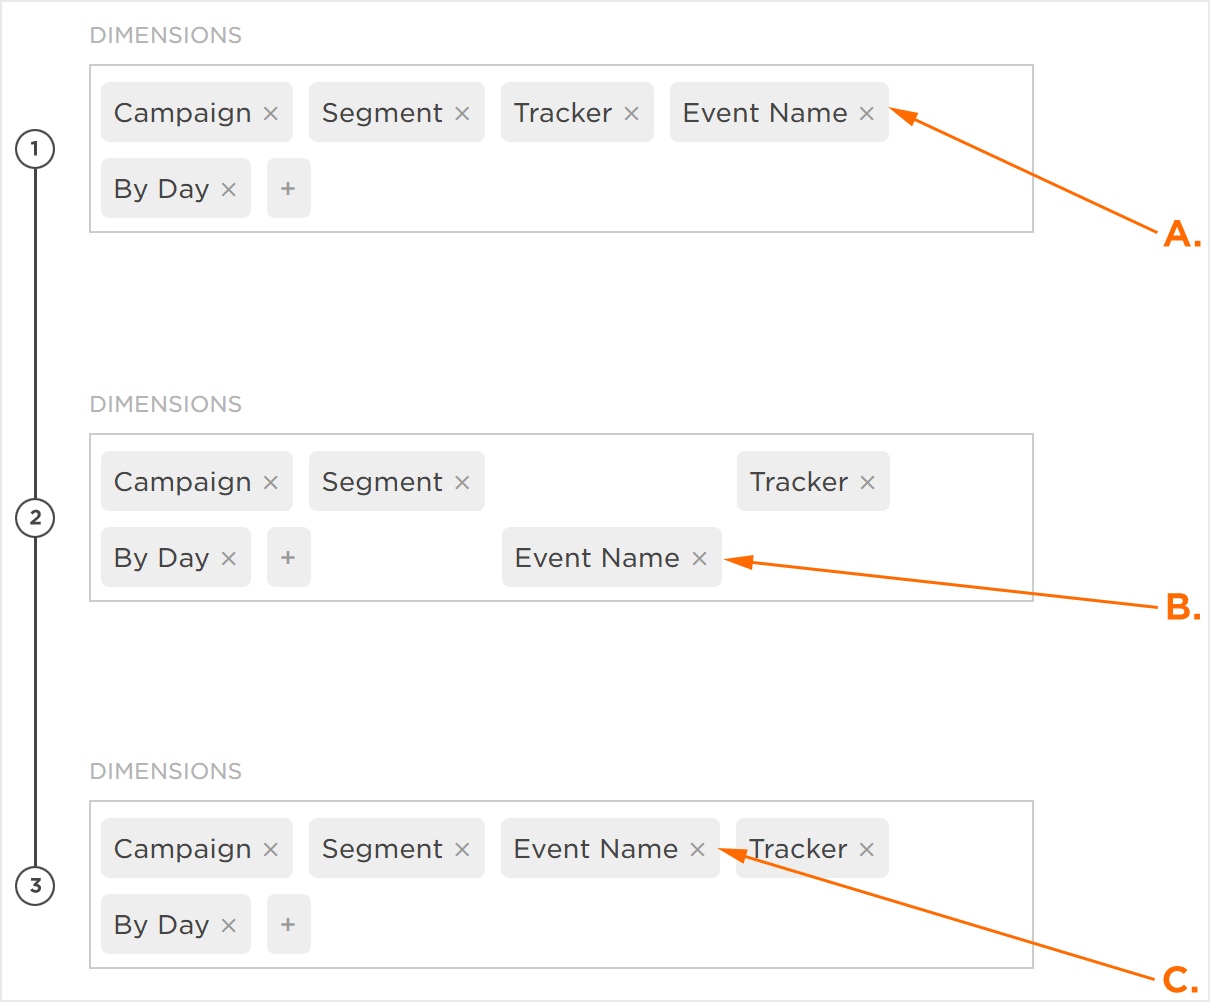The image size is (1210, 1002).
Task: Remove By Day chip in step 3
Action: point(229,926)
